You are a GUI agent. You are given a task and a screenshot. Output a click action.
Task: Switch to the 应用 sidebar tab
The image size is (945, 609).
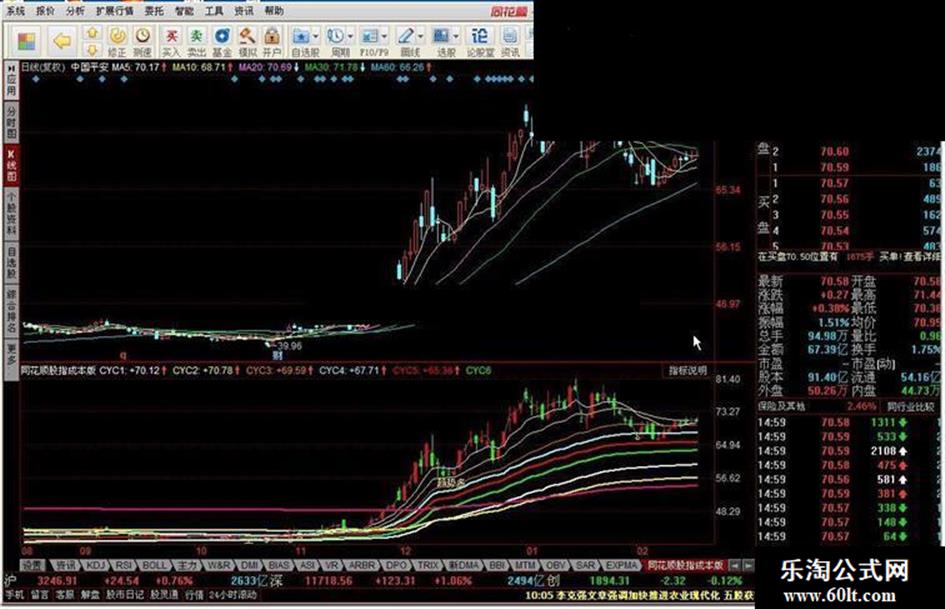pos(11,80)
